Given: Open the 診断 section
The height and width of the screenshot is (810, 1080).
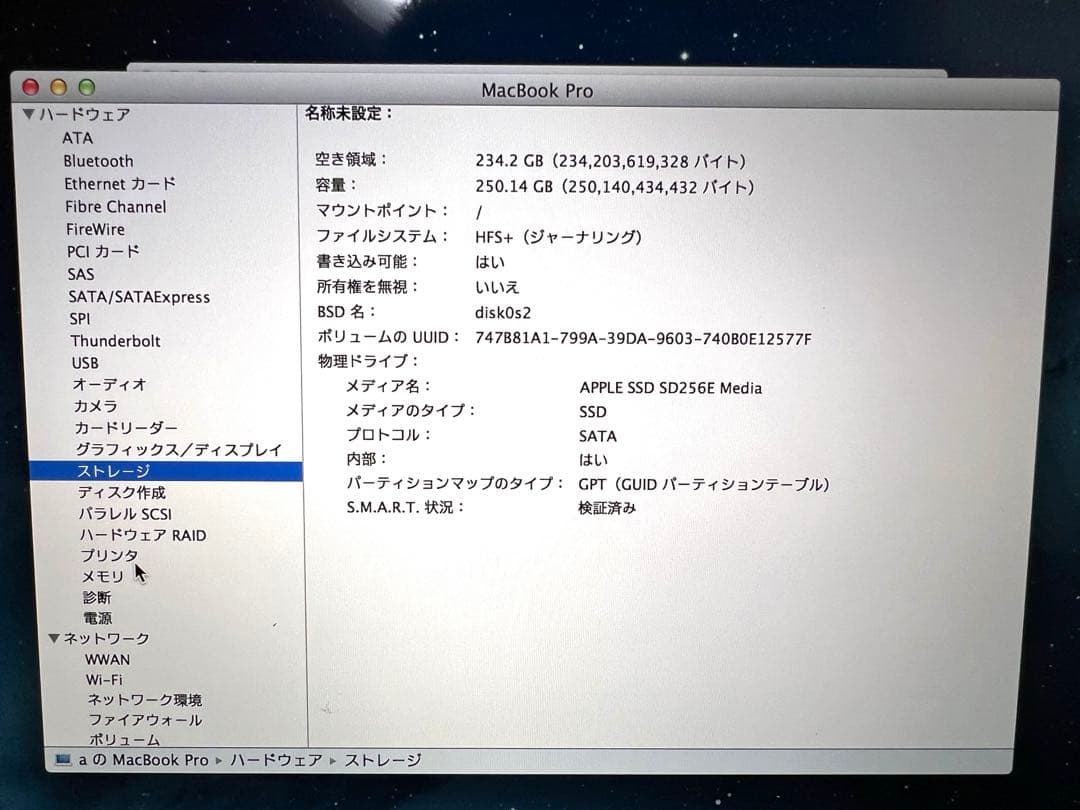Looking at the screenshot, I should 96,596.
